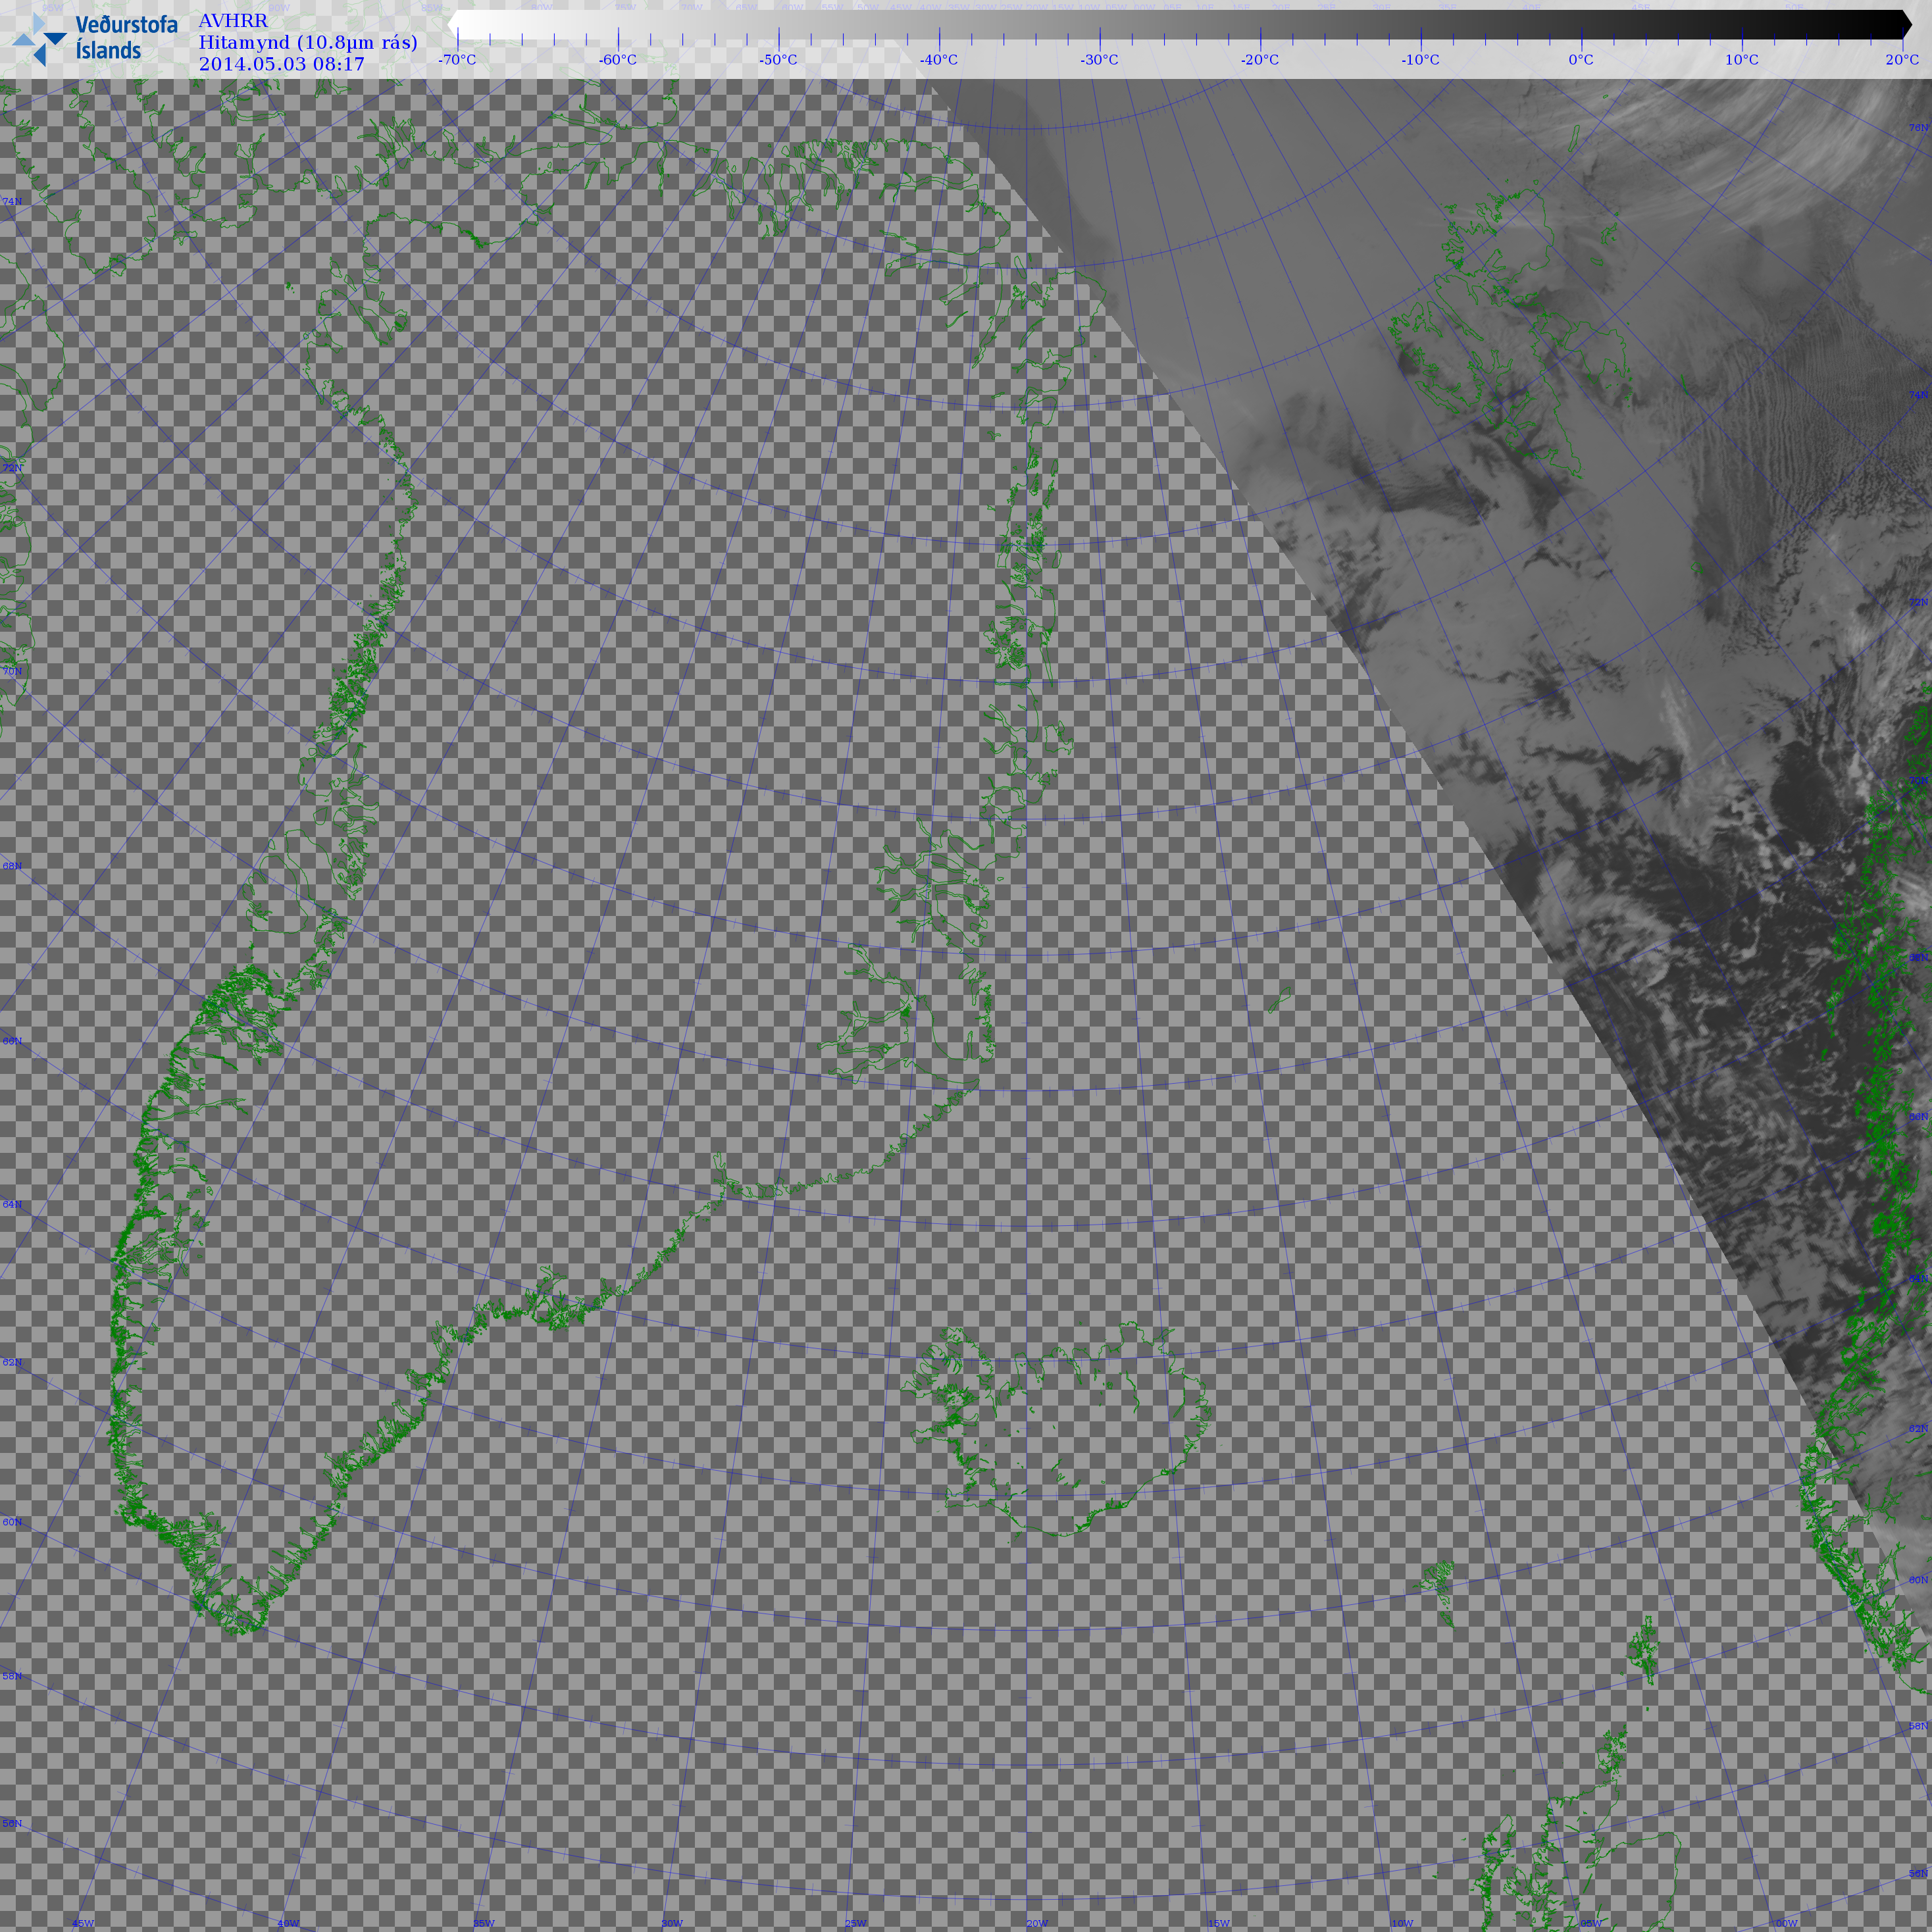Click the -40°C tick label on the scale
The width and height of the screenshot is (1932, 1932).
pyautogui.click(x=938, y=60)
